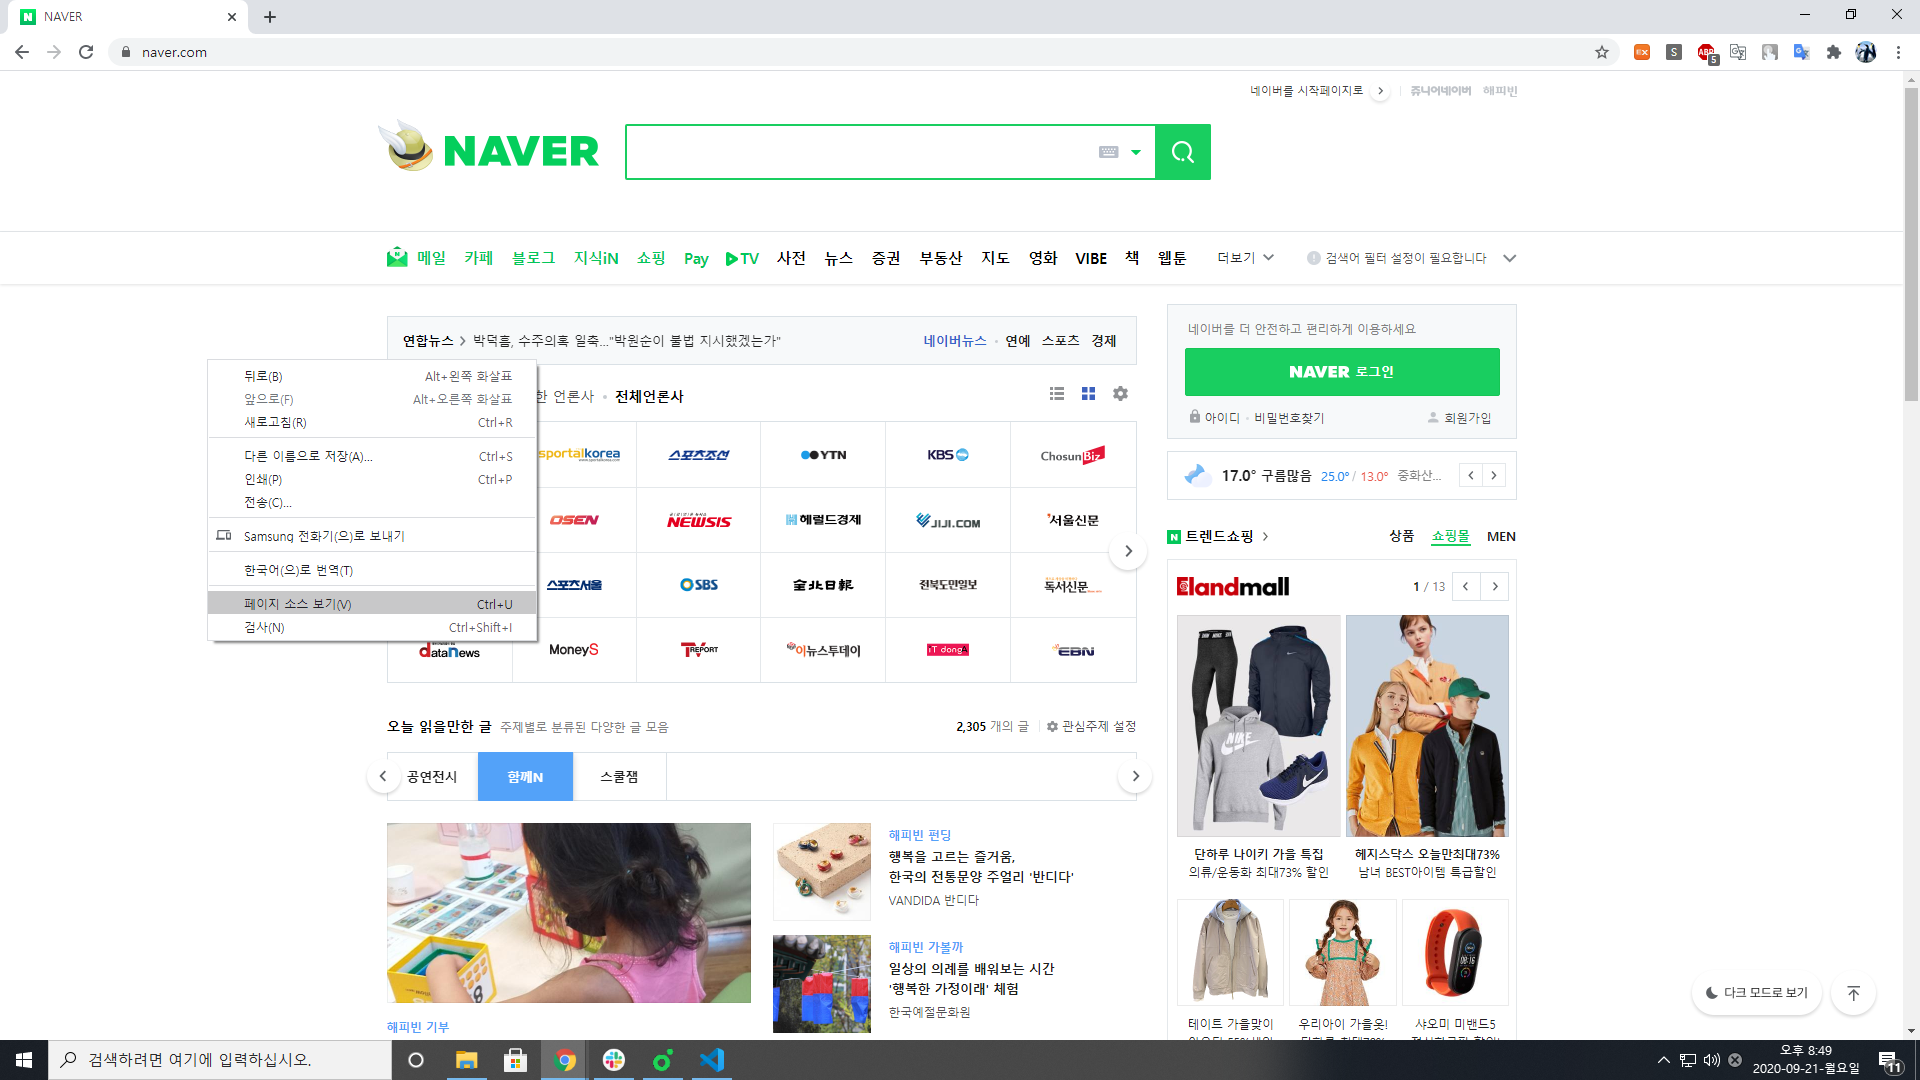Switch press list to list view icon
Image resolution: width=1920 pixels, height=1080 pixels.
[x=1057, y=394]
